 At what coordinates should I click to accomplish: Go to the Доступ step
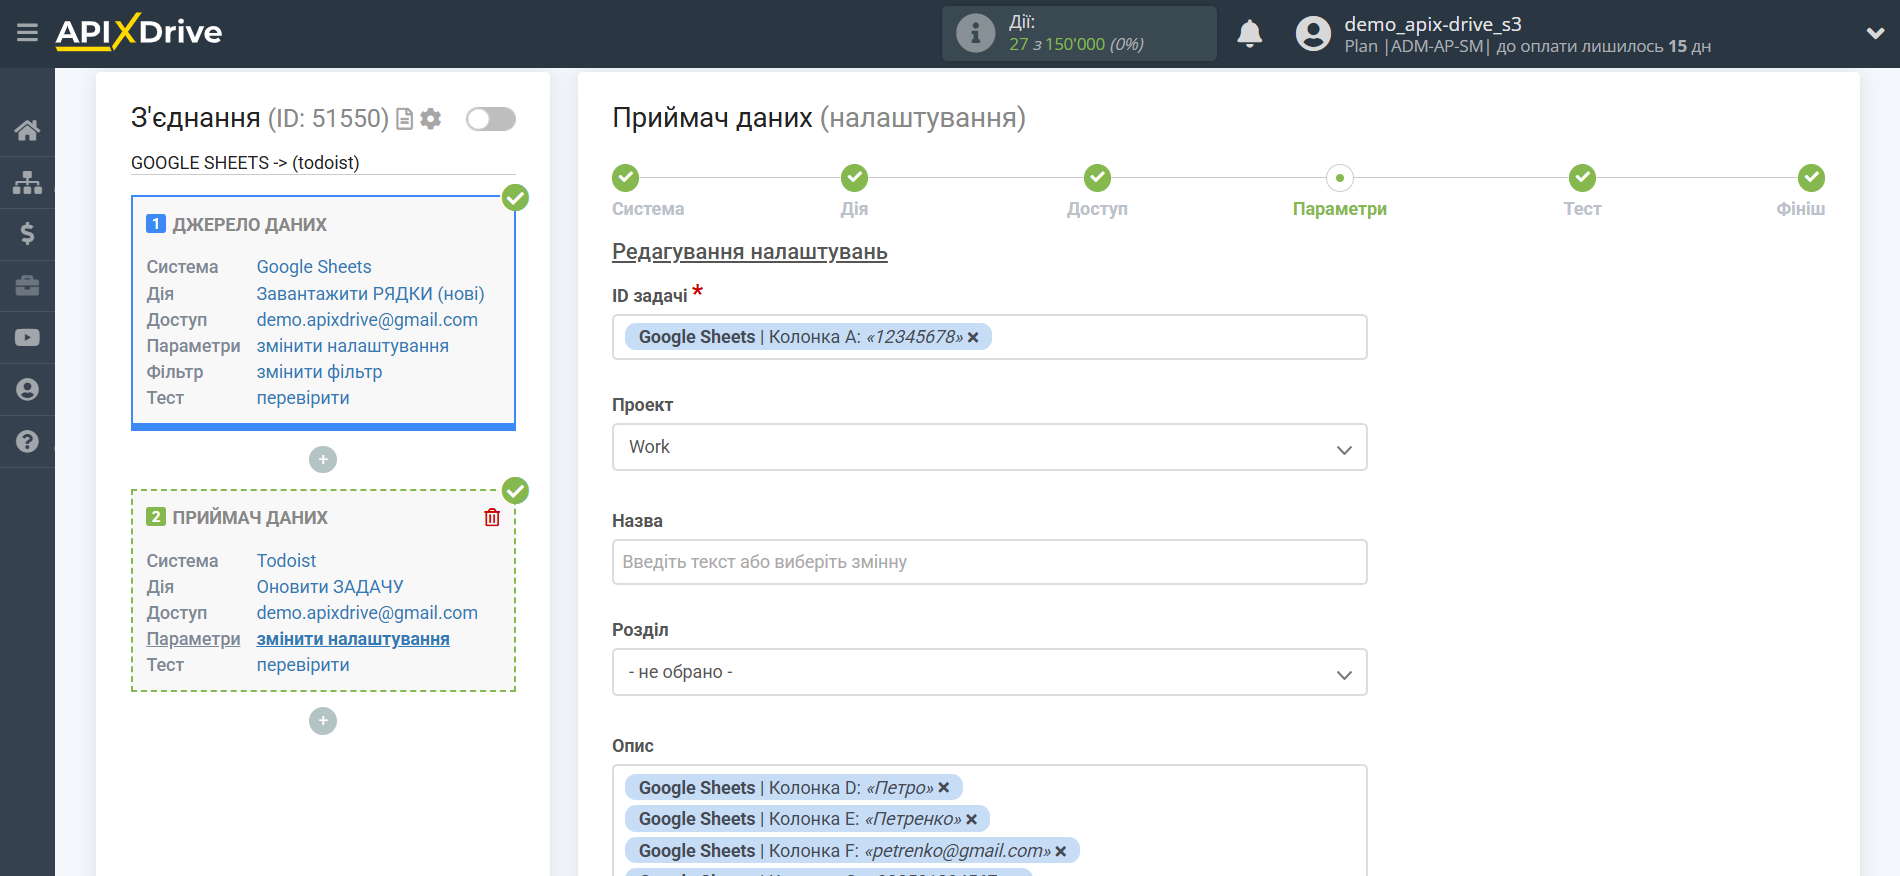pos(1097,178)
